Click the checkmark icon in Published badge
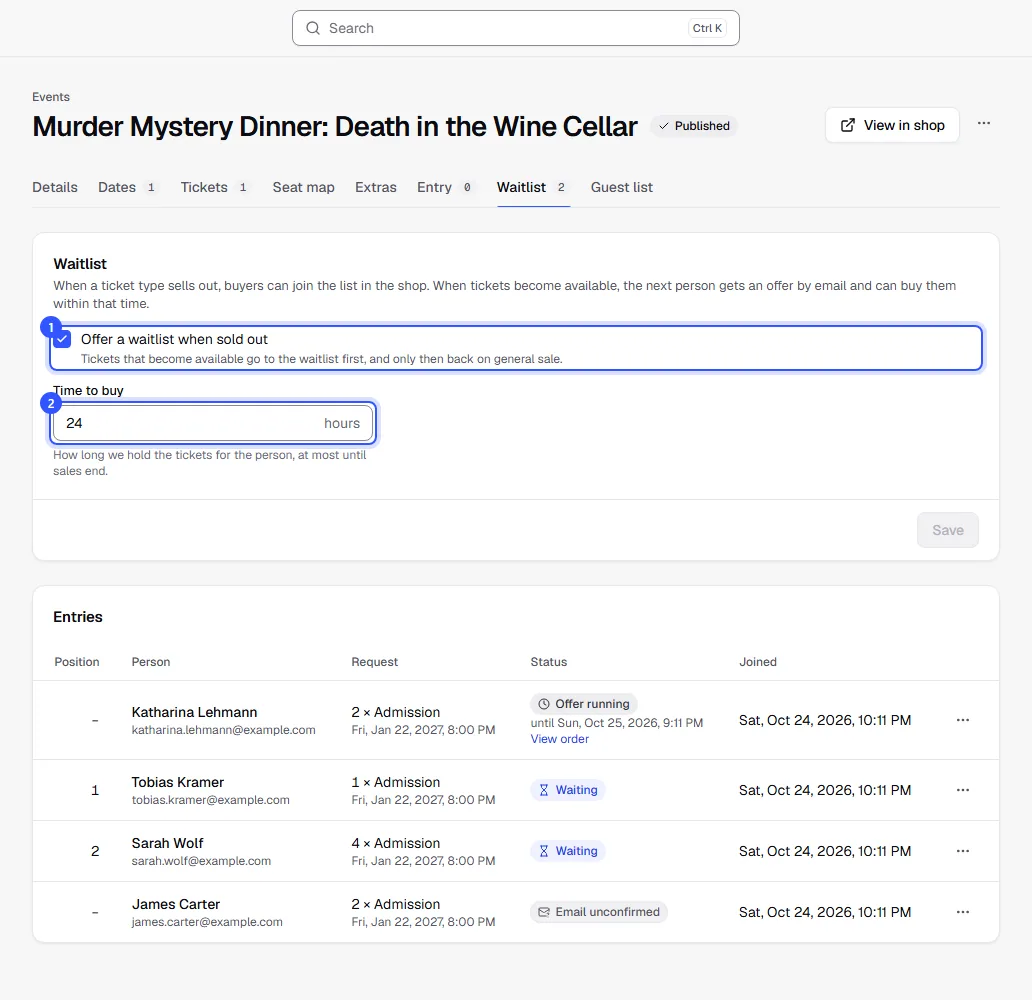Viewport: 1032px width, 1000px height. [x=663, y=126]
